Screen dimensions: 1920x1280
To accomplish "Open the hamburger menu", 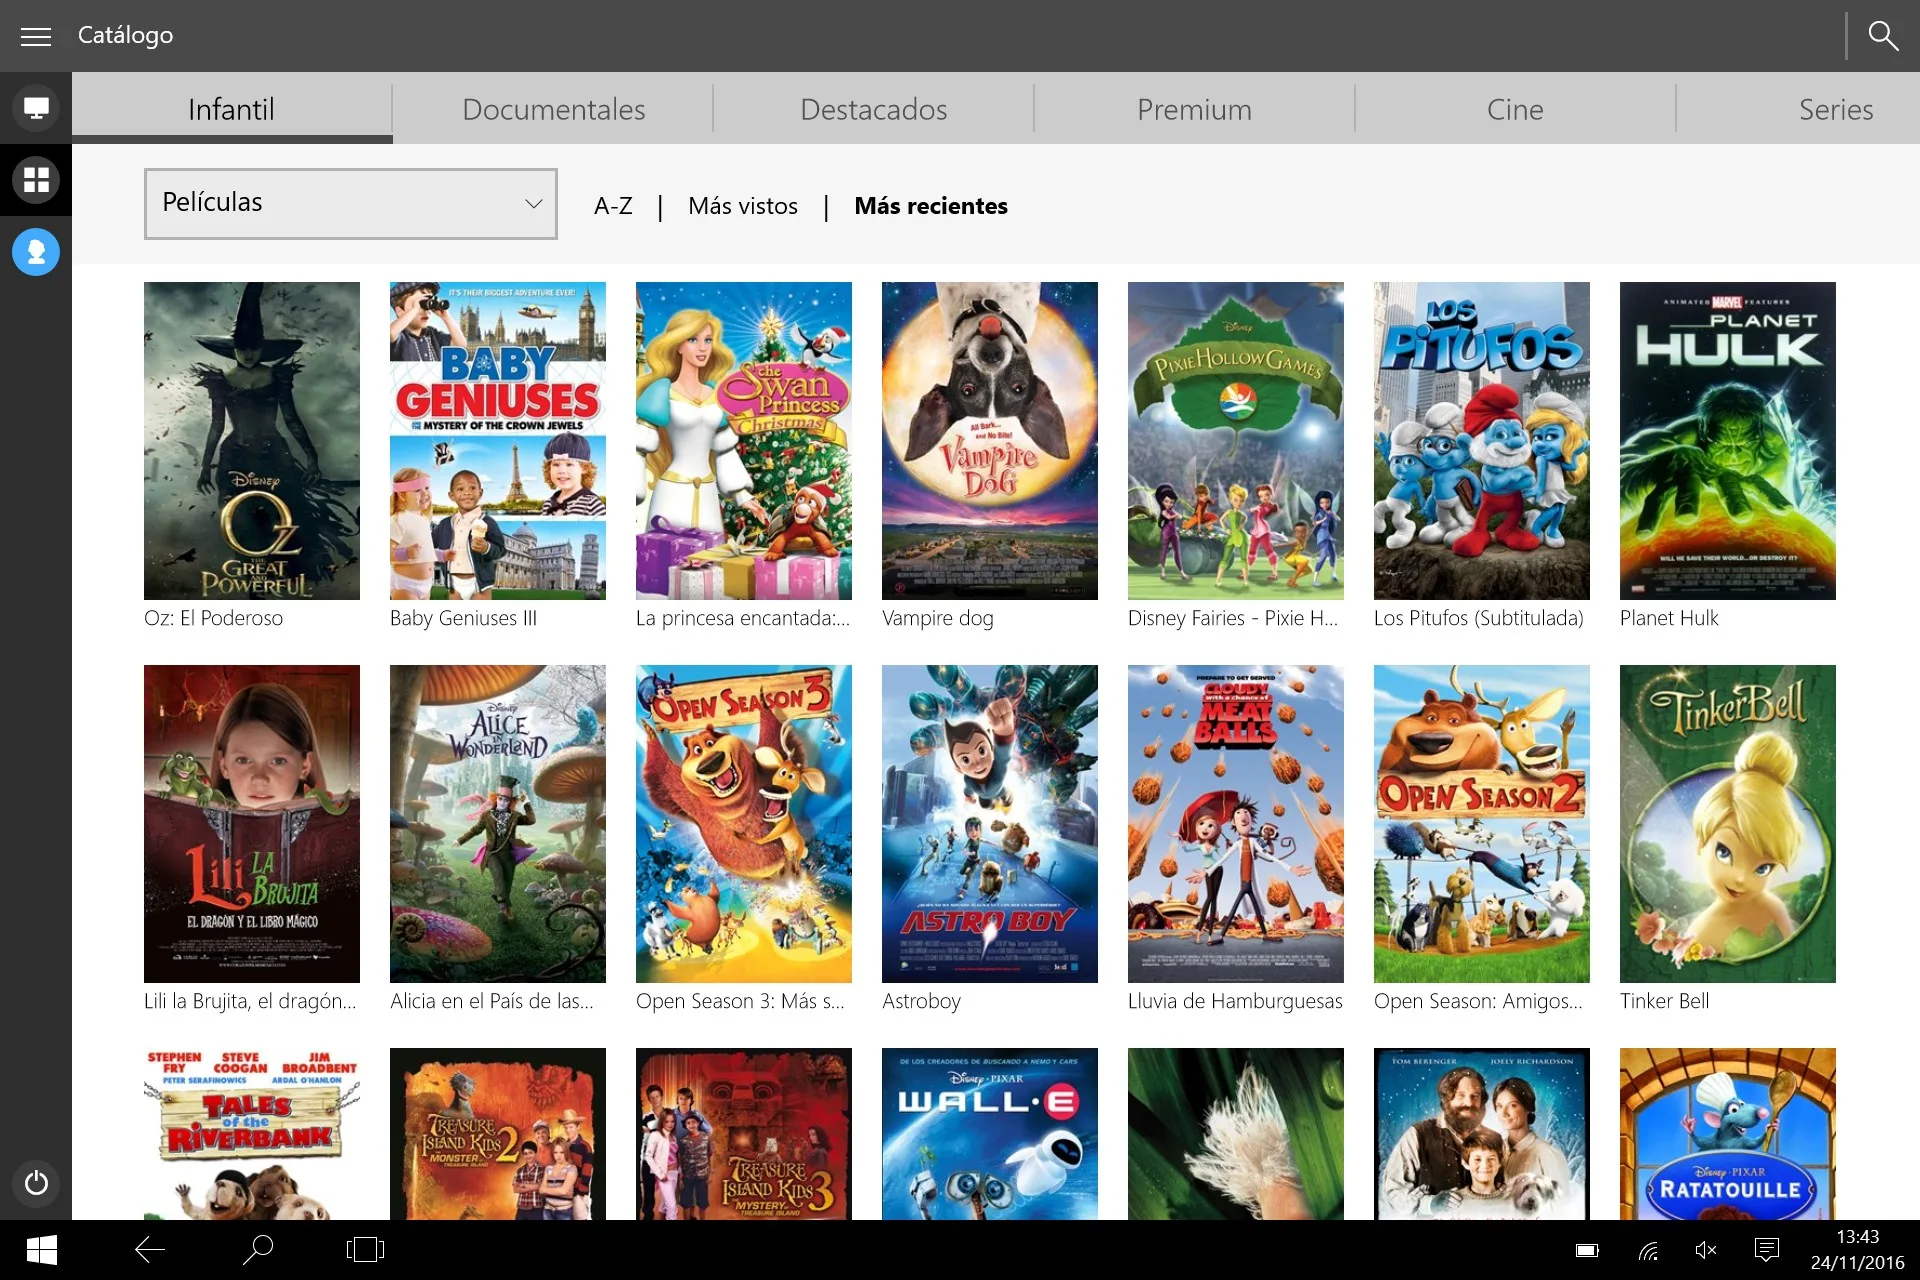I will click(x=36, y=37).
